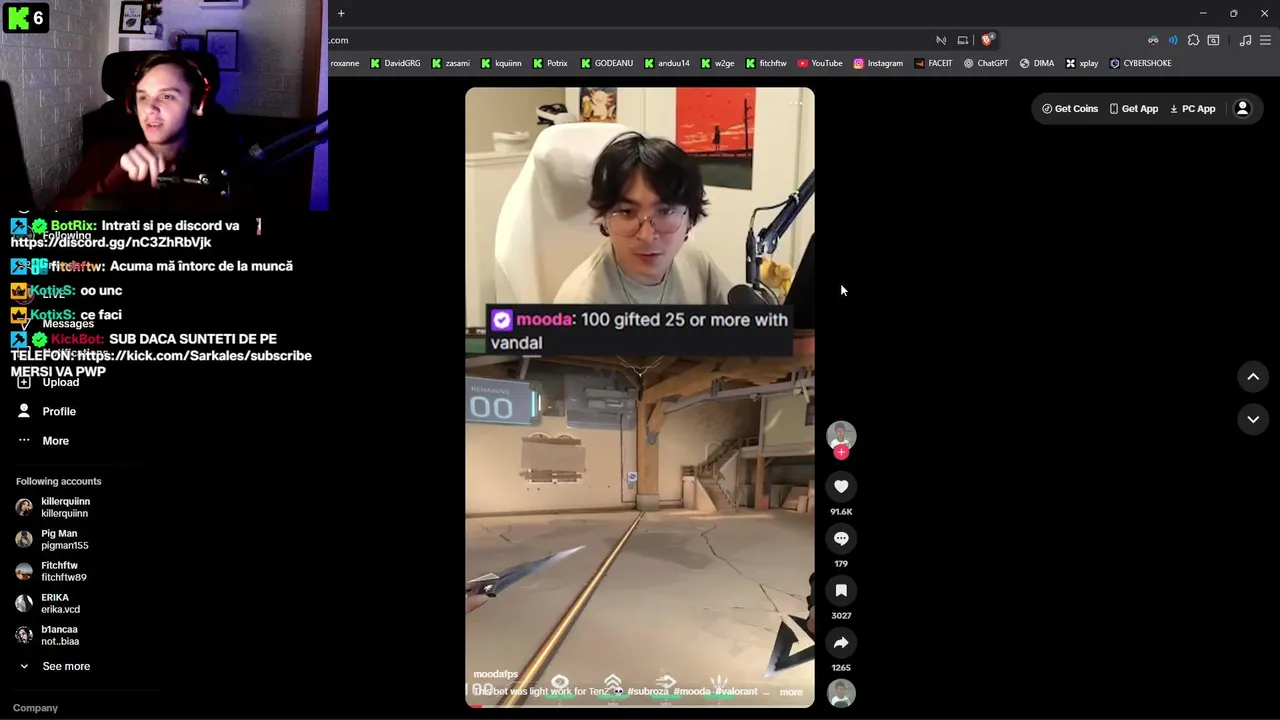
Task: Go to previous video with up chevron
Action: [1253, 377]
